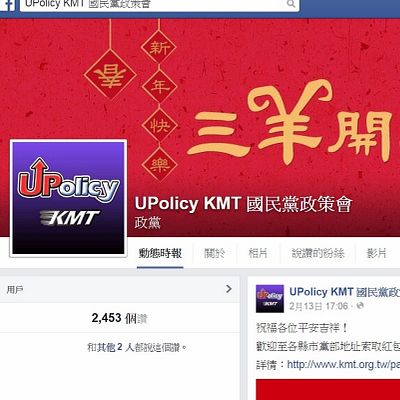The height and width of the screenshot is (400, 400).
Task: Switch to the 動態時報 tab
Action: point(160,254)
